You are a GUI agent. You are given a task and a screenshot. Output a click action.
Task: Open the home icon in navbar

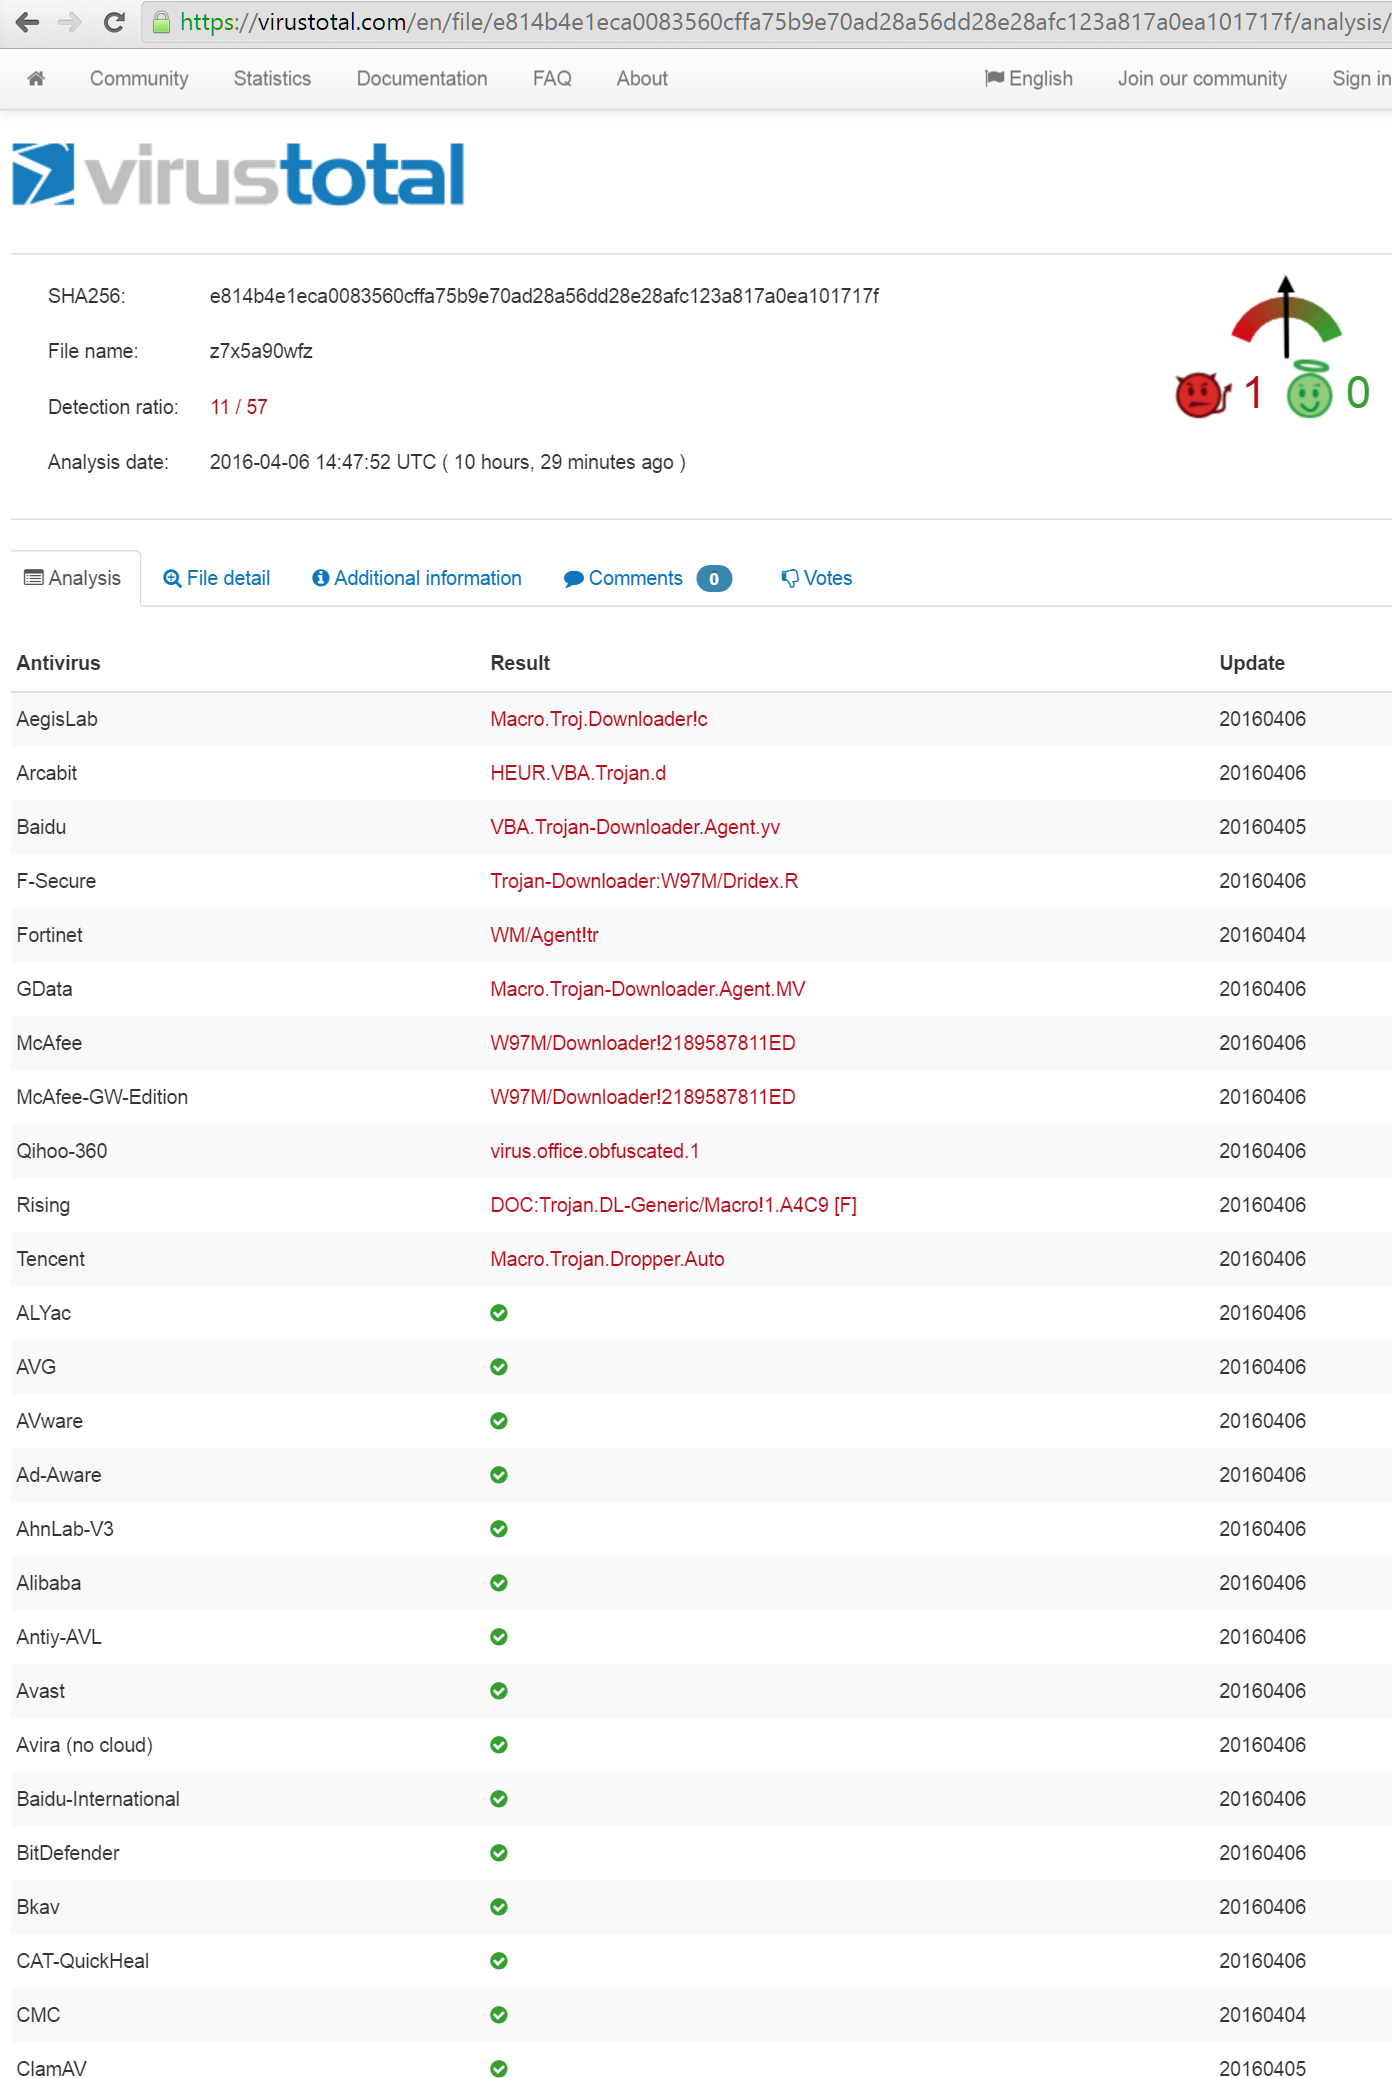pos(36,78)
